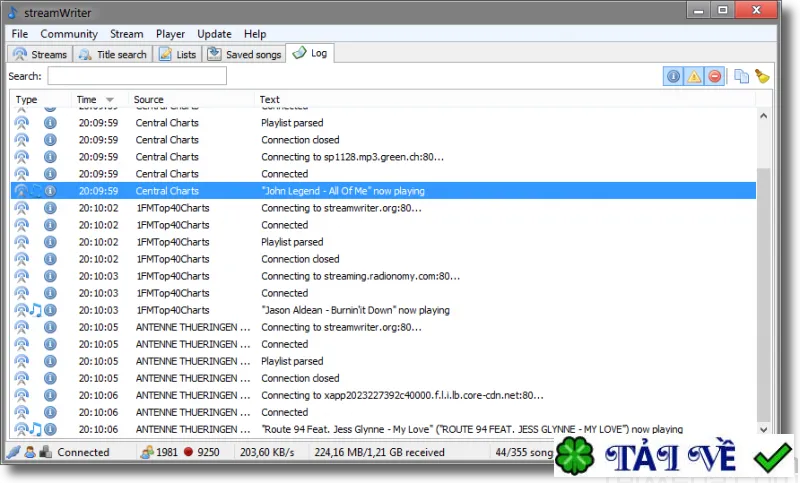Select ANTENNE THUERINGEN "Connection closed" entry

pos(383,378)
